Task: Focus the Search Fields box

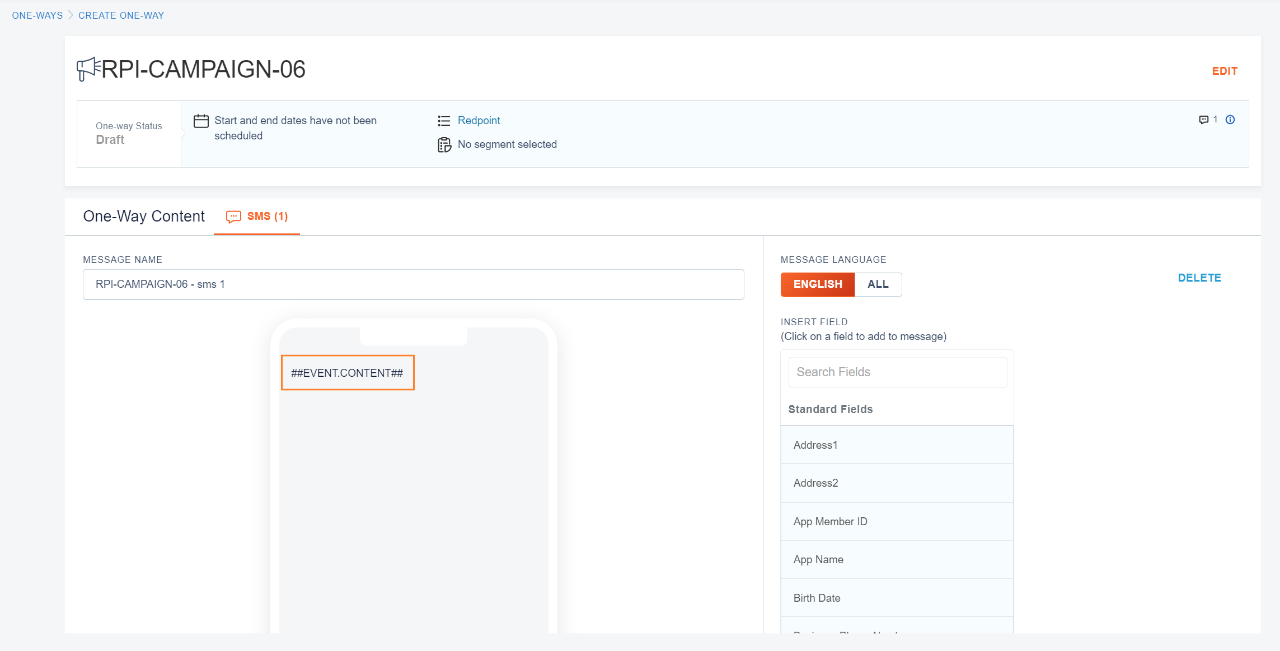Action: (897, 372)
